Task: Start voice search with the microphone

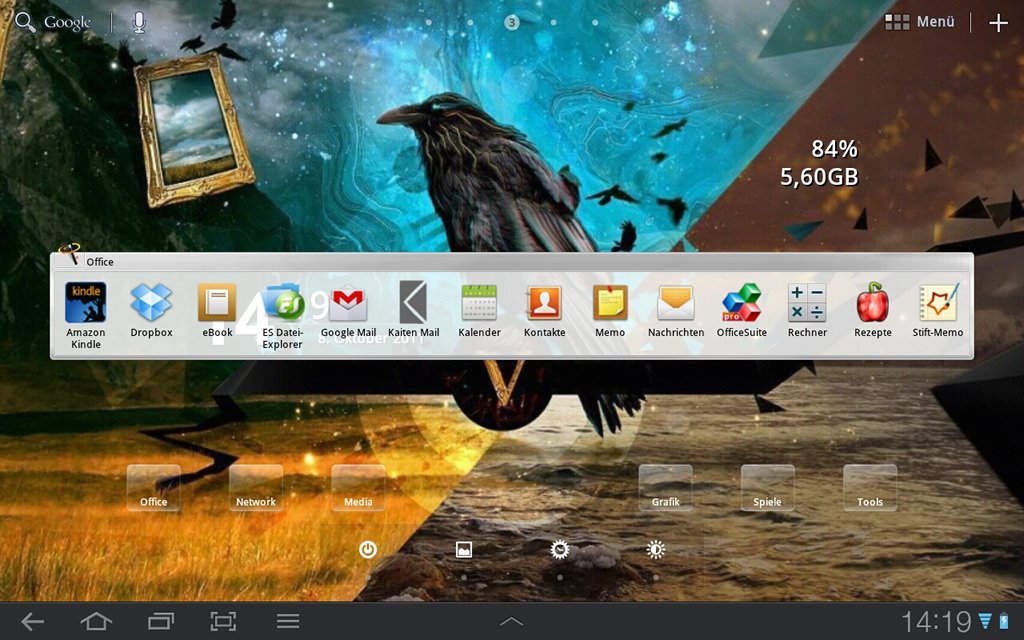Action: 138,22
